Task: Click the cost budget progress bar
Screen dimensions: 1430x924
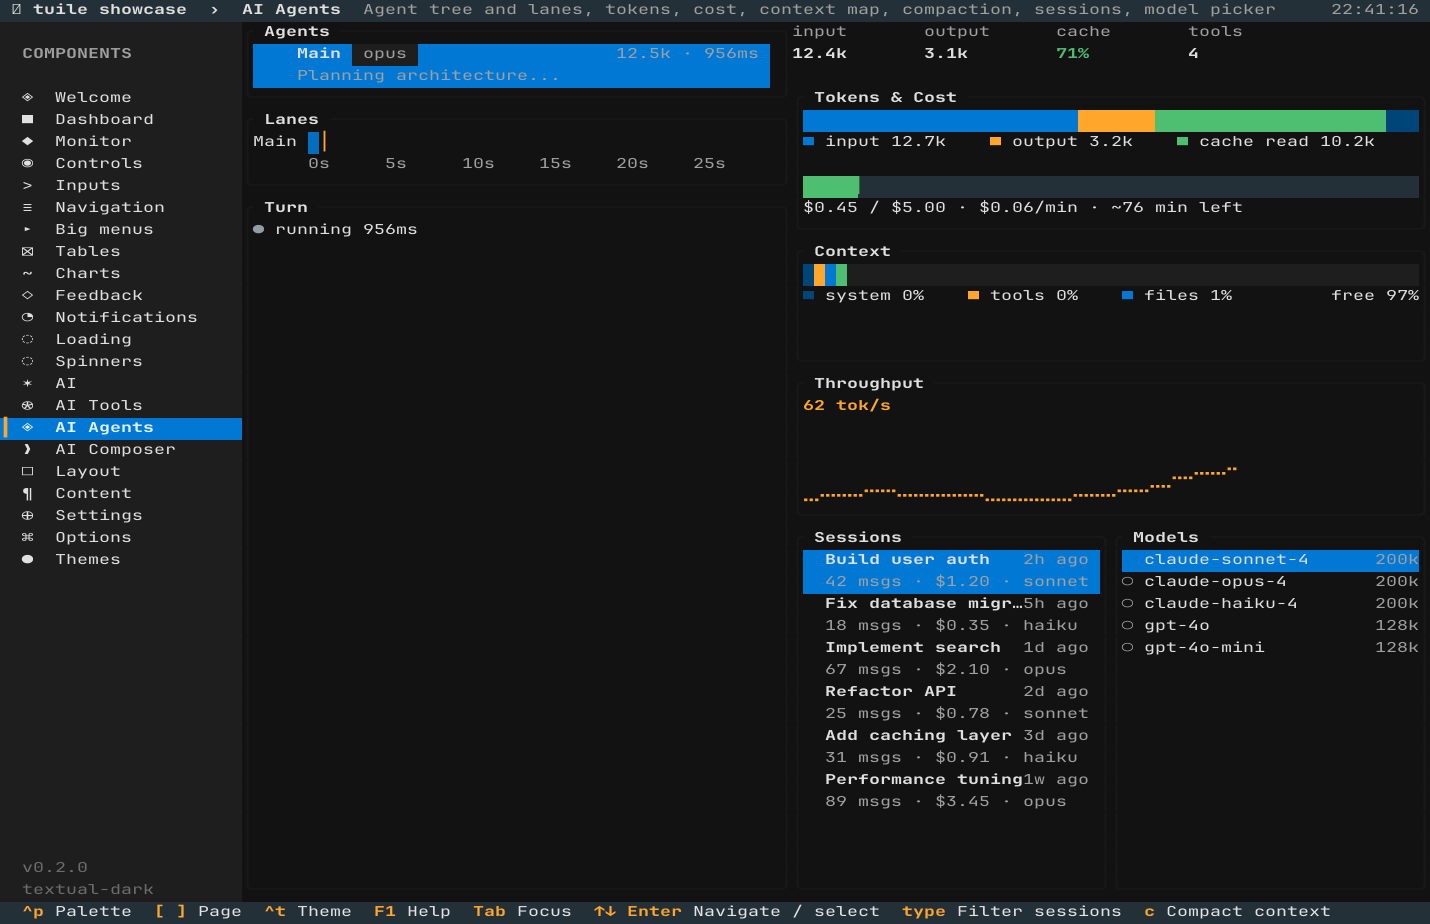Action: (x=1111, y=186)
